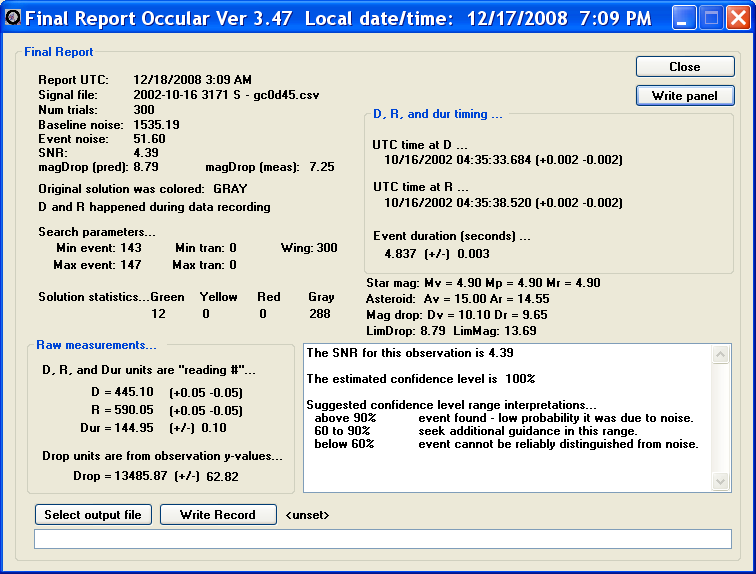Viewport: 756px width, 574px height.
Task: Click 'Search parameters...' label
Action: (x=96, y=232)
